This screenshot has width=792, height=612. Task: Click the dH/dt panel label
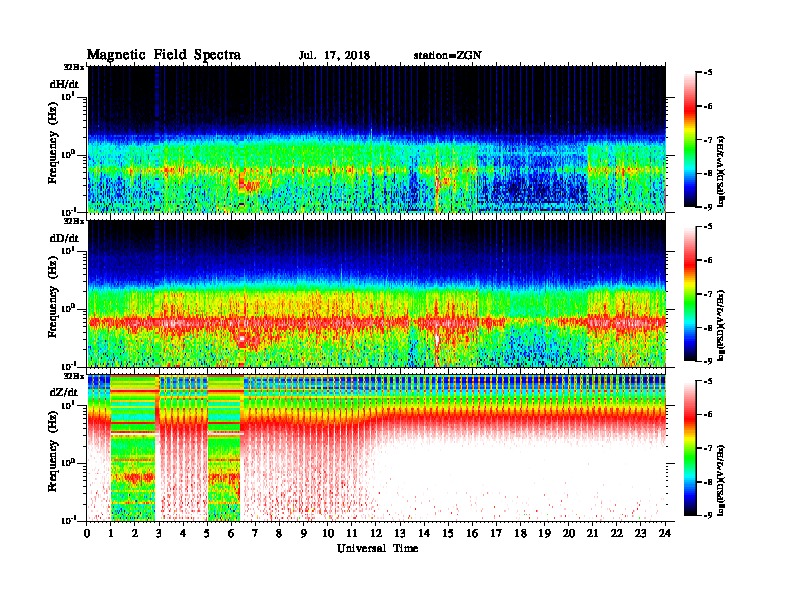(64, 83)
